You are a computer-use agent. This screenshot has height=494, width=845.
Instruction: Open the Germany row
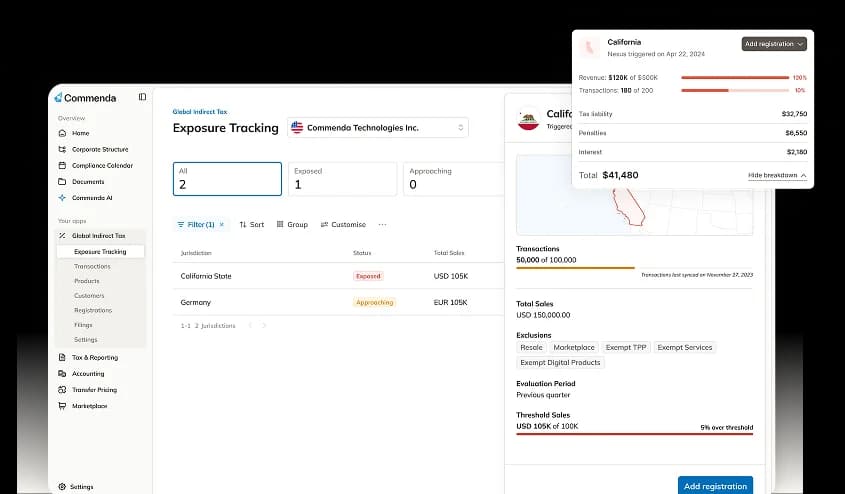coord(338,302)
